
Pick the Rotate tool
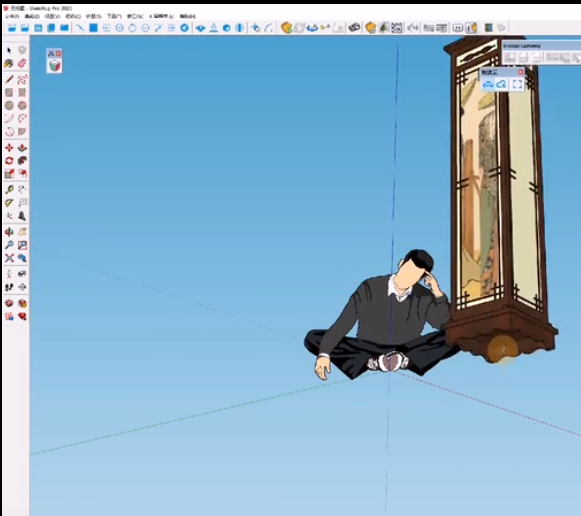pyautogui.click(x=9, y=161)
